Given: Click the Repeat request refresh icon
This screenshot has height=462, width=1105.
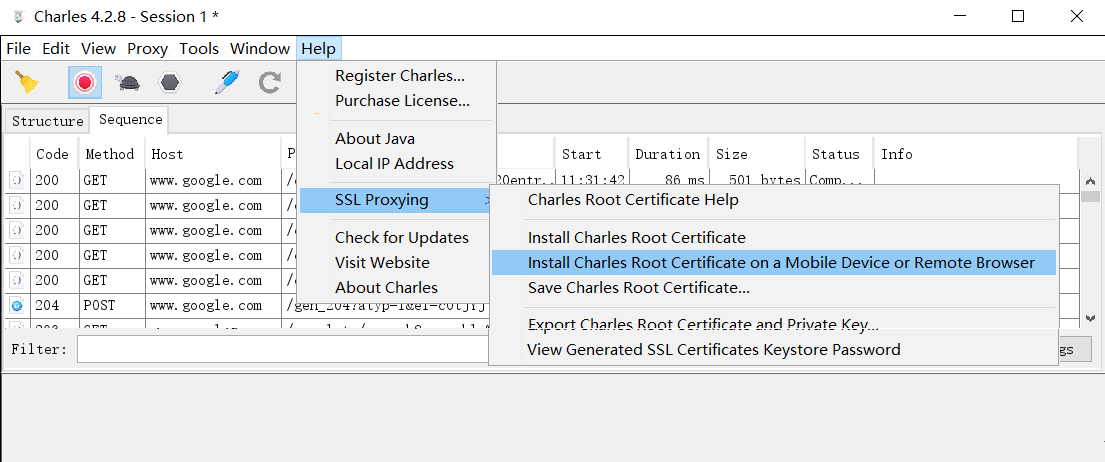Looking at the screenshot, I should click(x=269, y=82).
